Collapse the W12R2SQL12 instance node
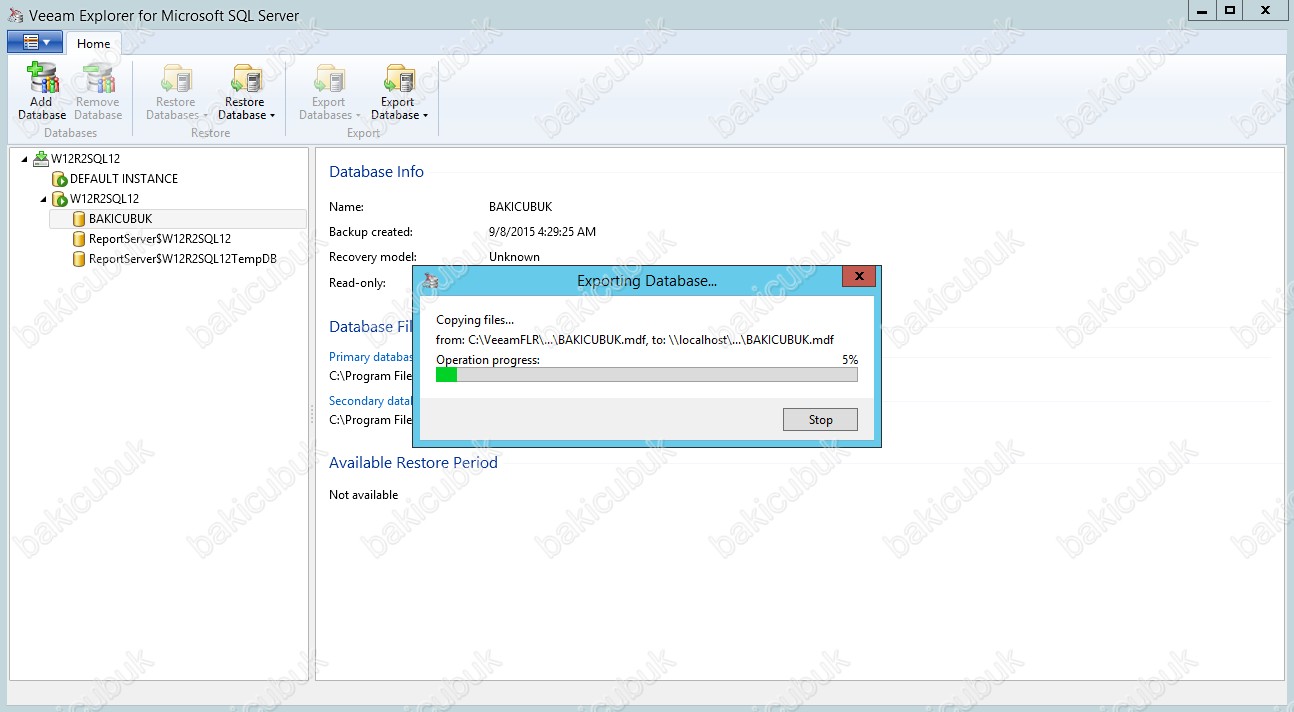1294x712 pixels. pos(43,199)
